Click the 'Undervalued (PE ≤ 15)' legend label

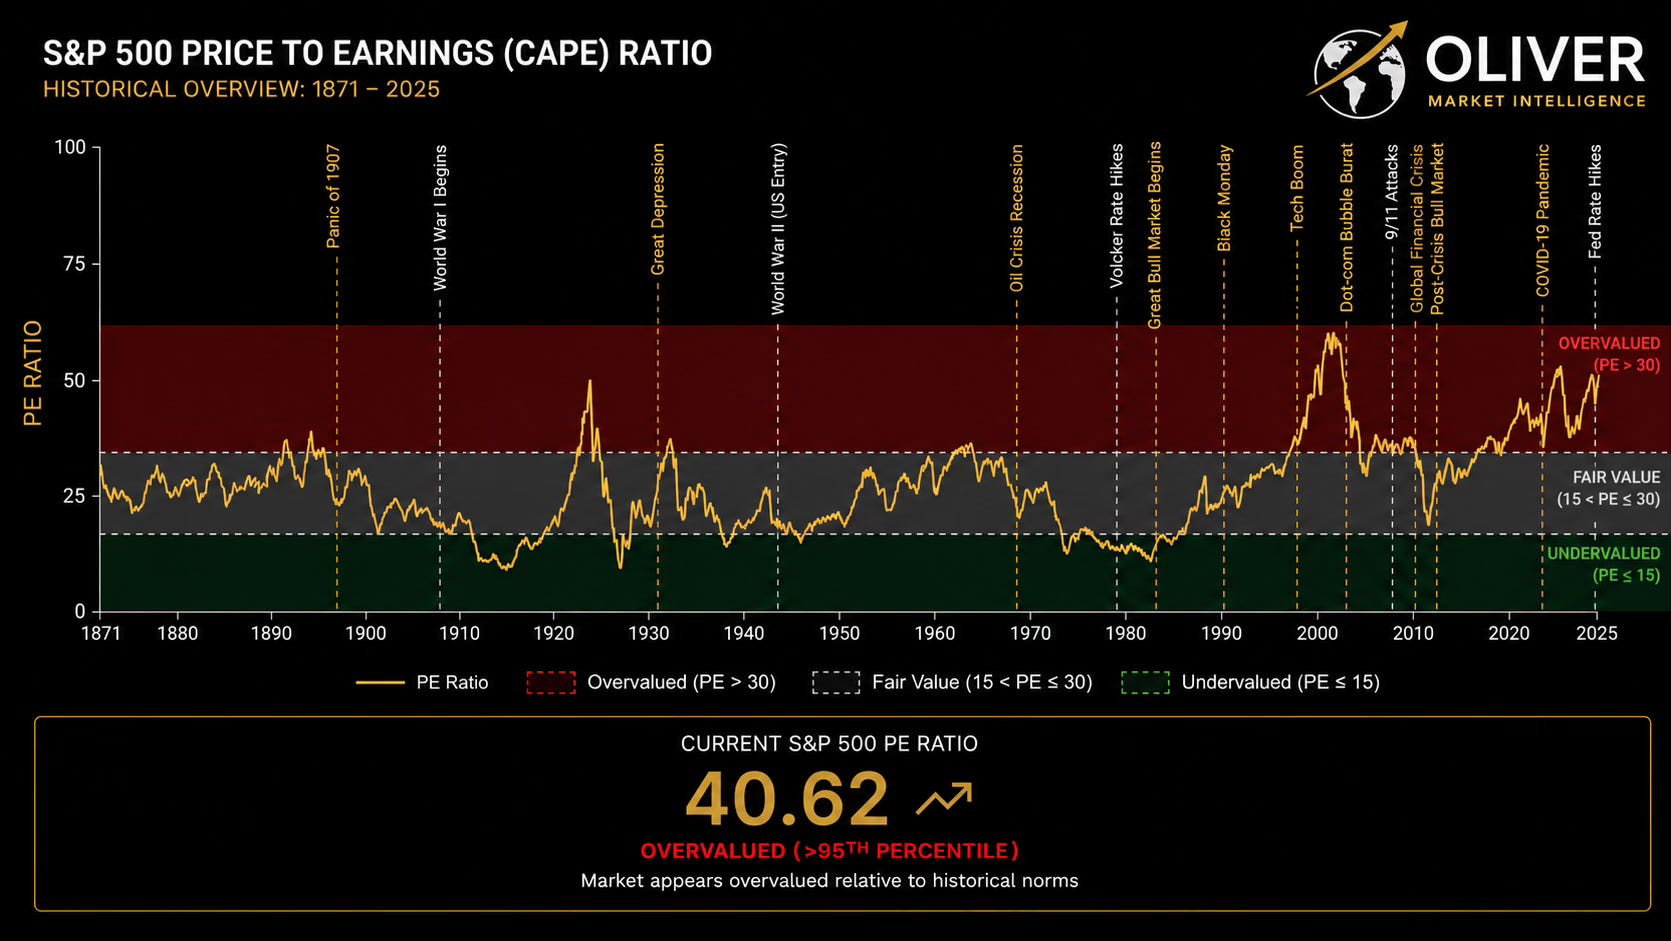coord(1281,683)
